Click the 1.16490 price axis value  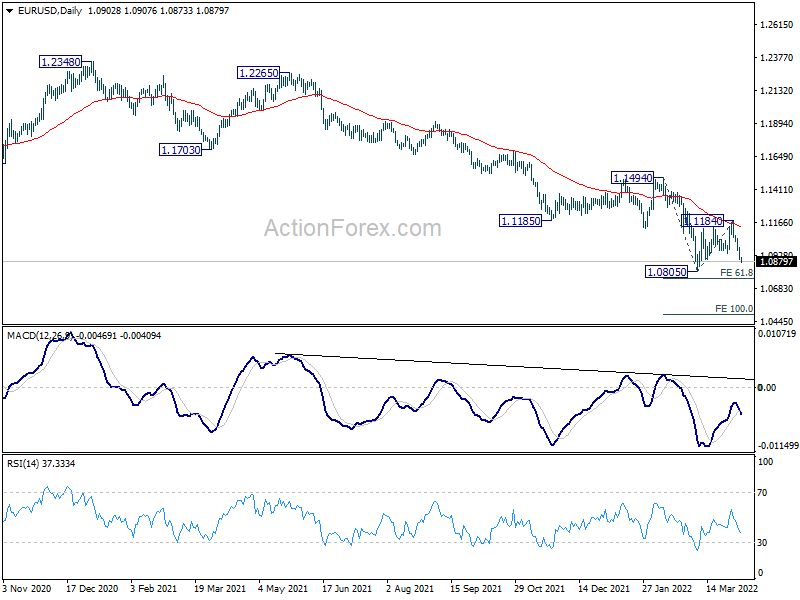pyautogui.click(x=777, y=157)
